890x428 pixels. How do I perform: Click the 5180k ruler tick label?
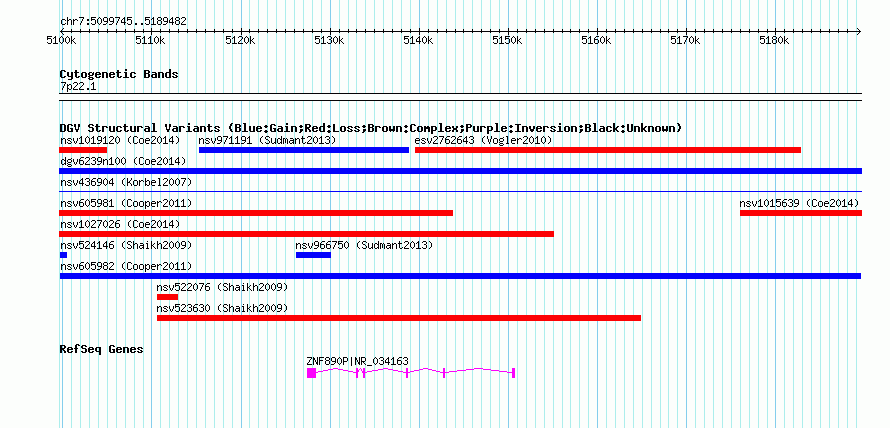(x=774, y=41)
